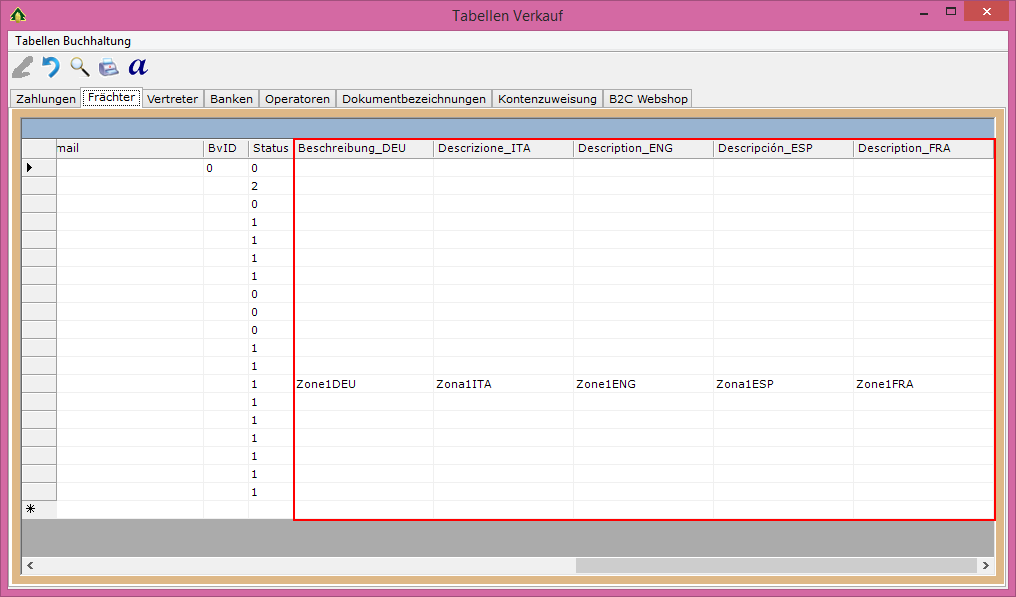
Task: Click the pencil edit icon in toolbar
Action: pyautogui.click(x=22, y=68)
